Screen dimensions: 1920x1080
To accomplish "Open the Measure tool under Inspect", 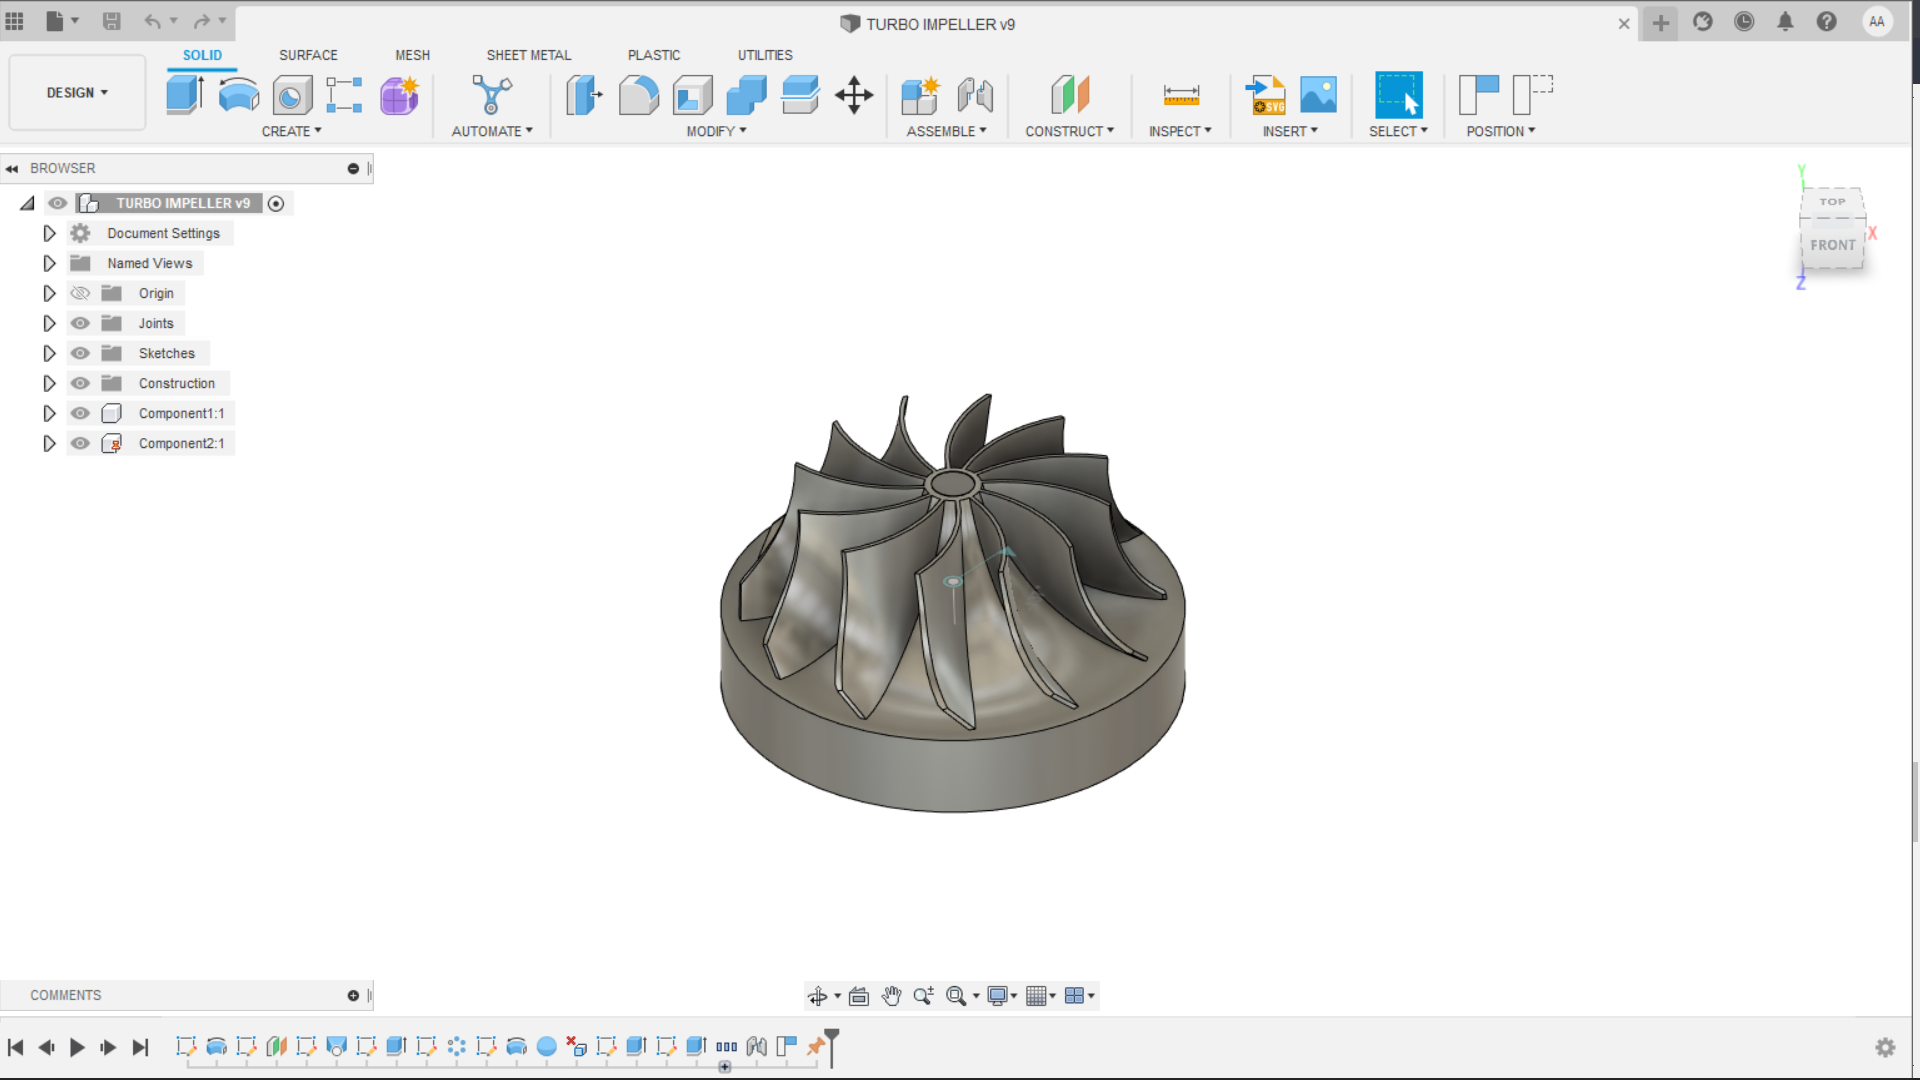I will 1181,95.
